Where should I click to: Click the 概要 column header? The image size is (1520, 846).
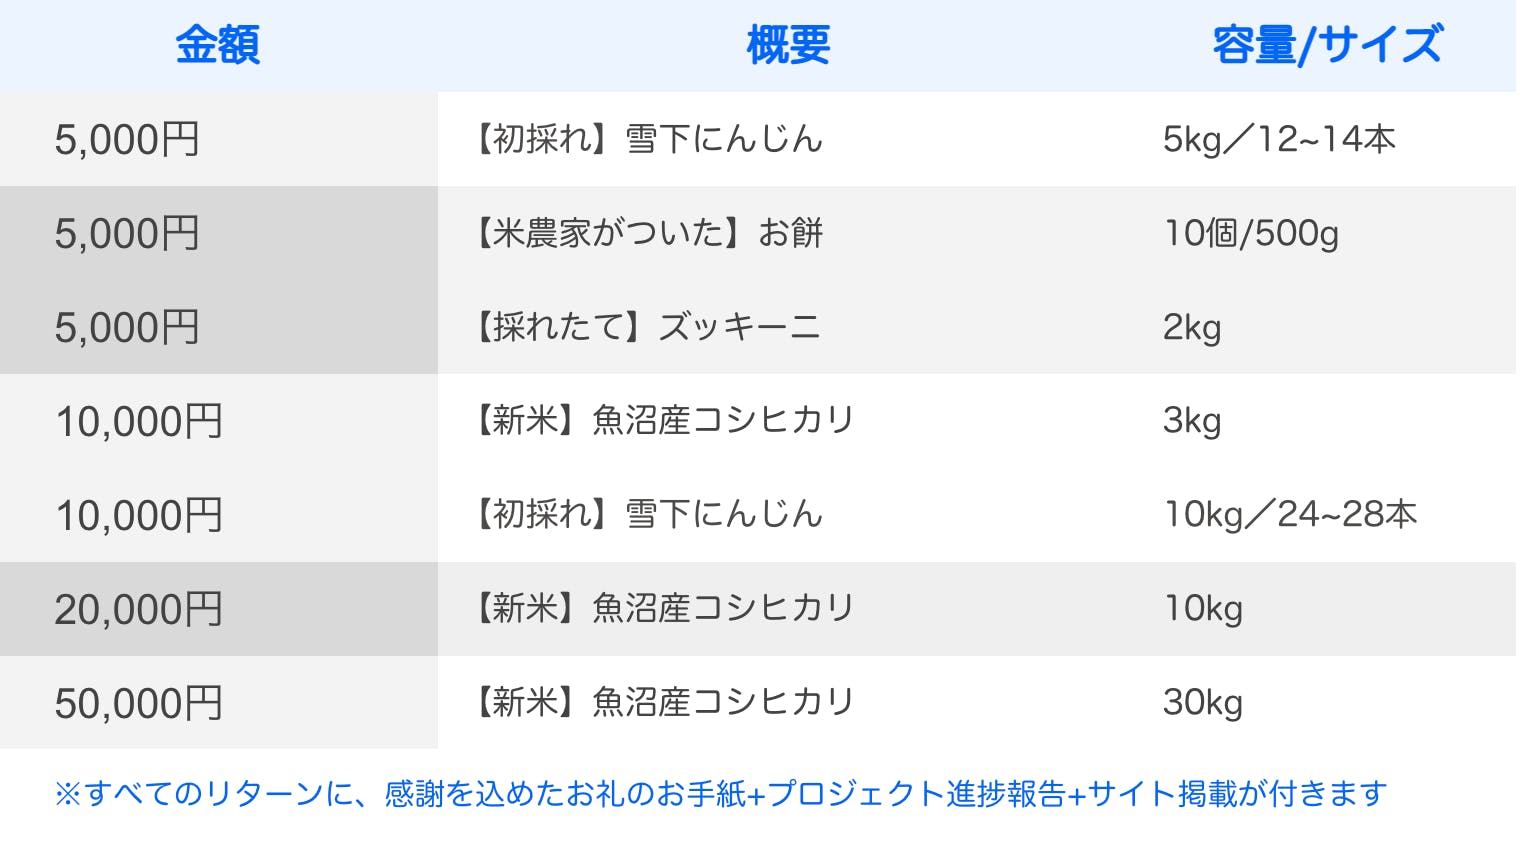(788, 45)
